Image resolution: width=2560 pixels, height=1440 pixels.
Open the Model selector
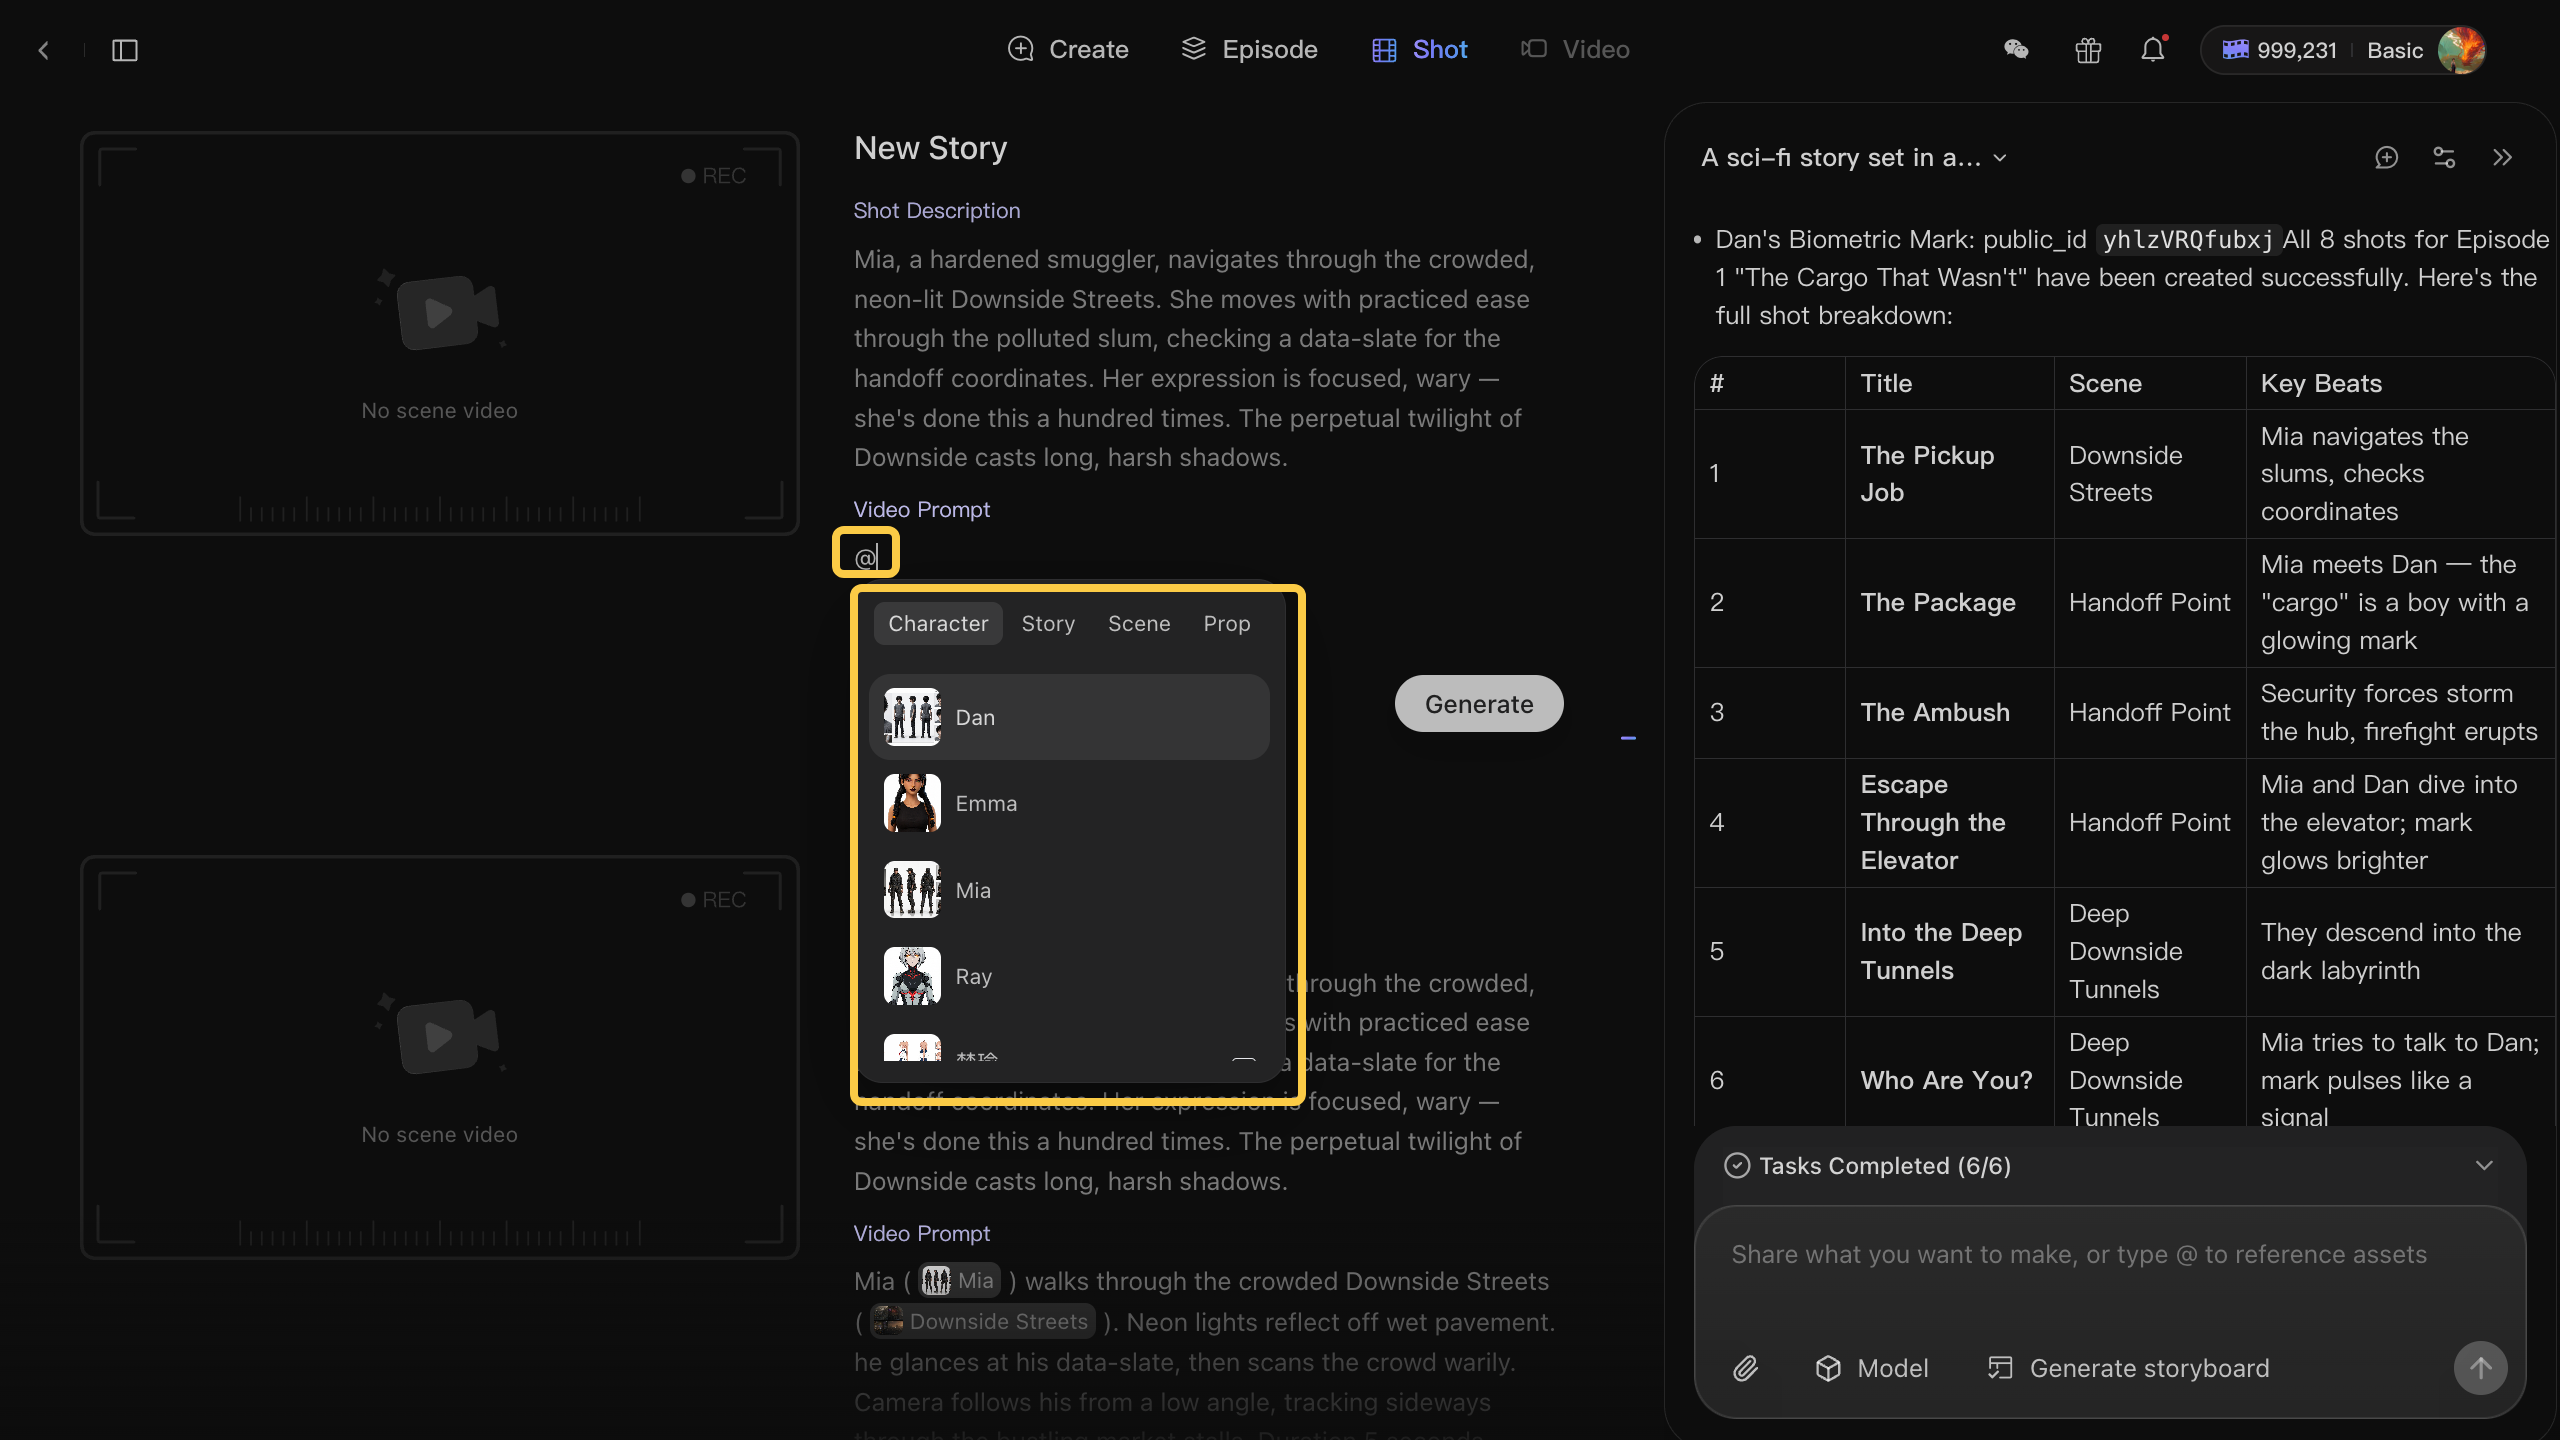point(1872,1368)
